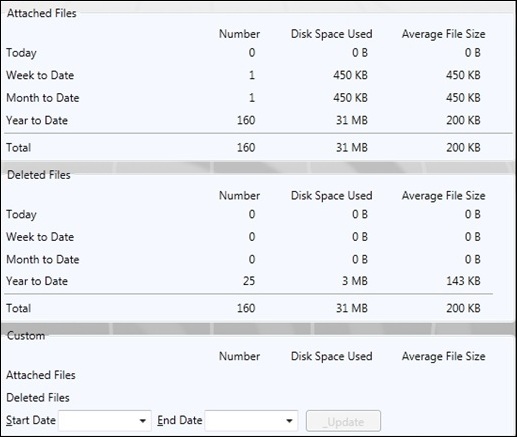Click Custom Average File Size header
This screenshot has height=437, width=517.
pyautogui.click(x=443, y=356)
